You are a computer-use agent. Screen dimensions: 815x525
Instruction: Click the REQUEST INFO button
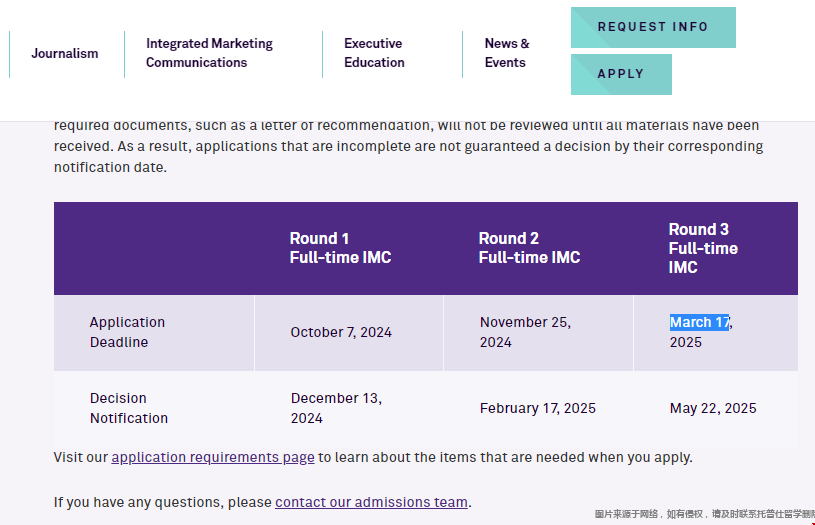point(653,28)
